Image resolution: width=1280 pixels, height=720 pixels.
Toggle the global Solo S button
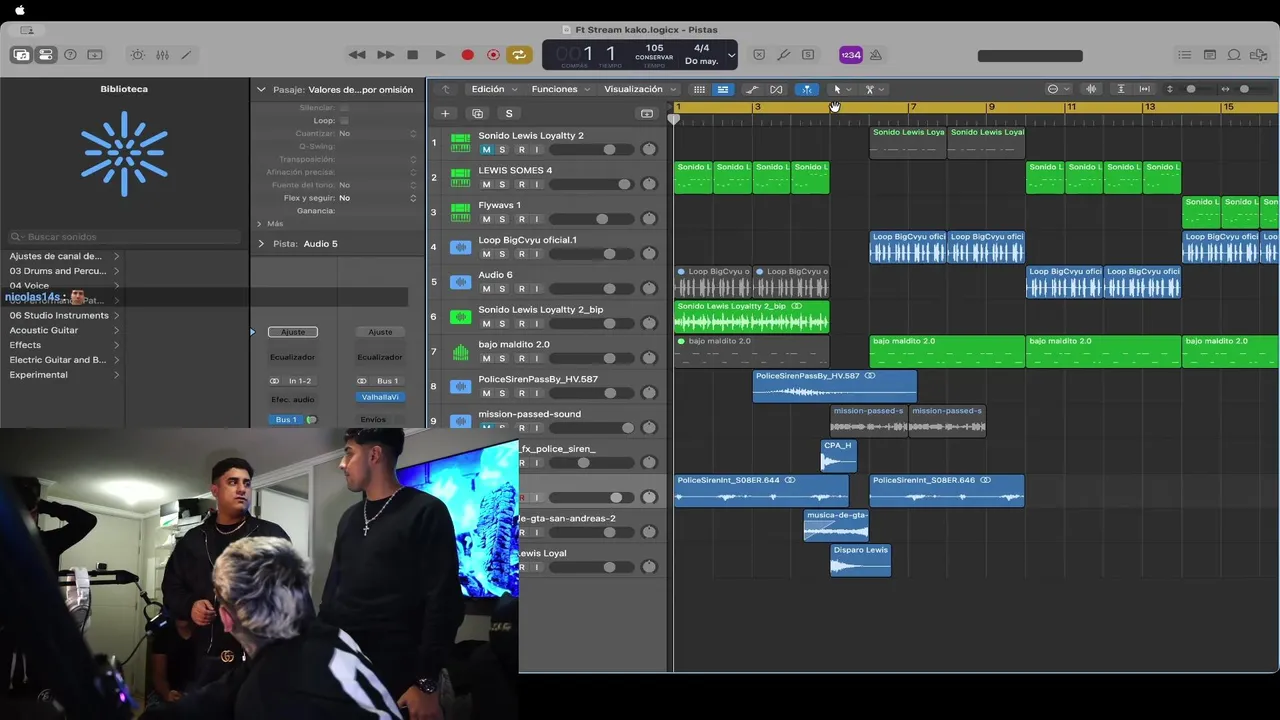[x=509, y=113]
